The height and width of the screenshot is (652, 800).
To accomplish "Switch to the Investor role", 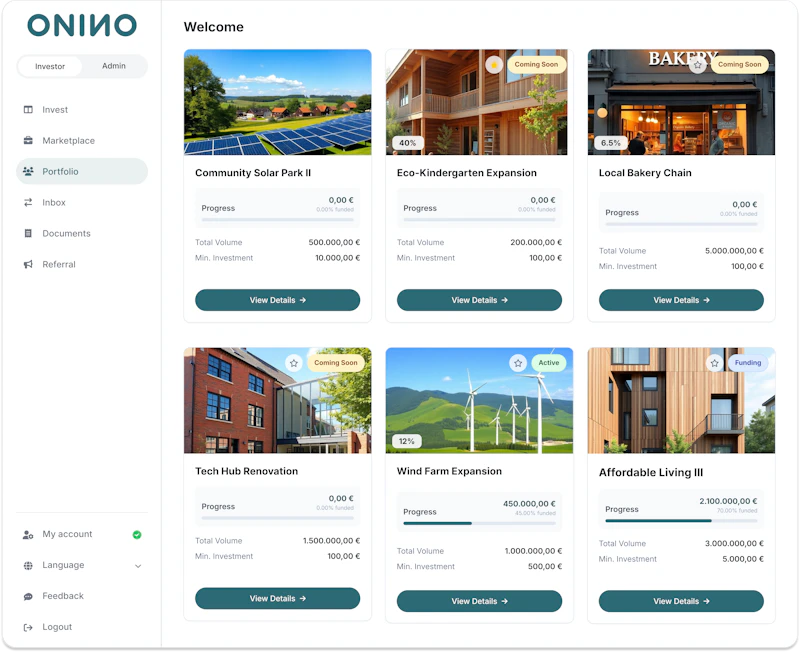I will [50, 66].
